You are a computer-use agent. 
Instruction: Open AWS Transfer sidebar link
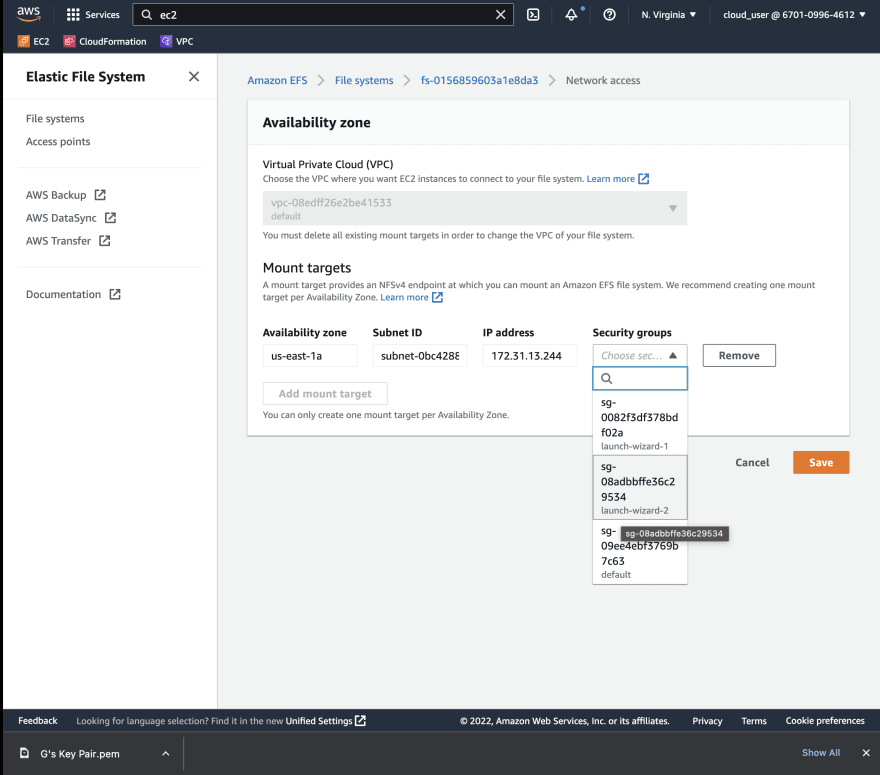(58, 241)
